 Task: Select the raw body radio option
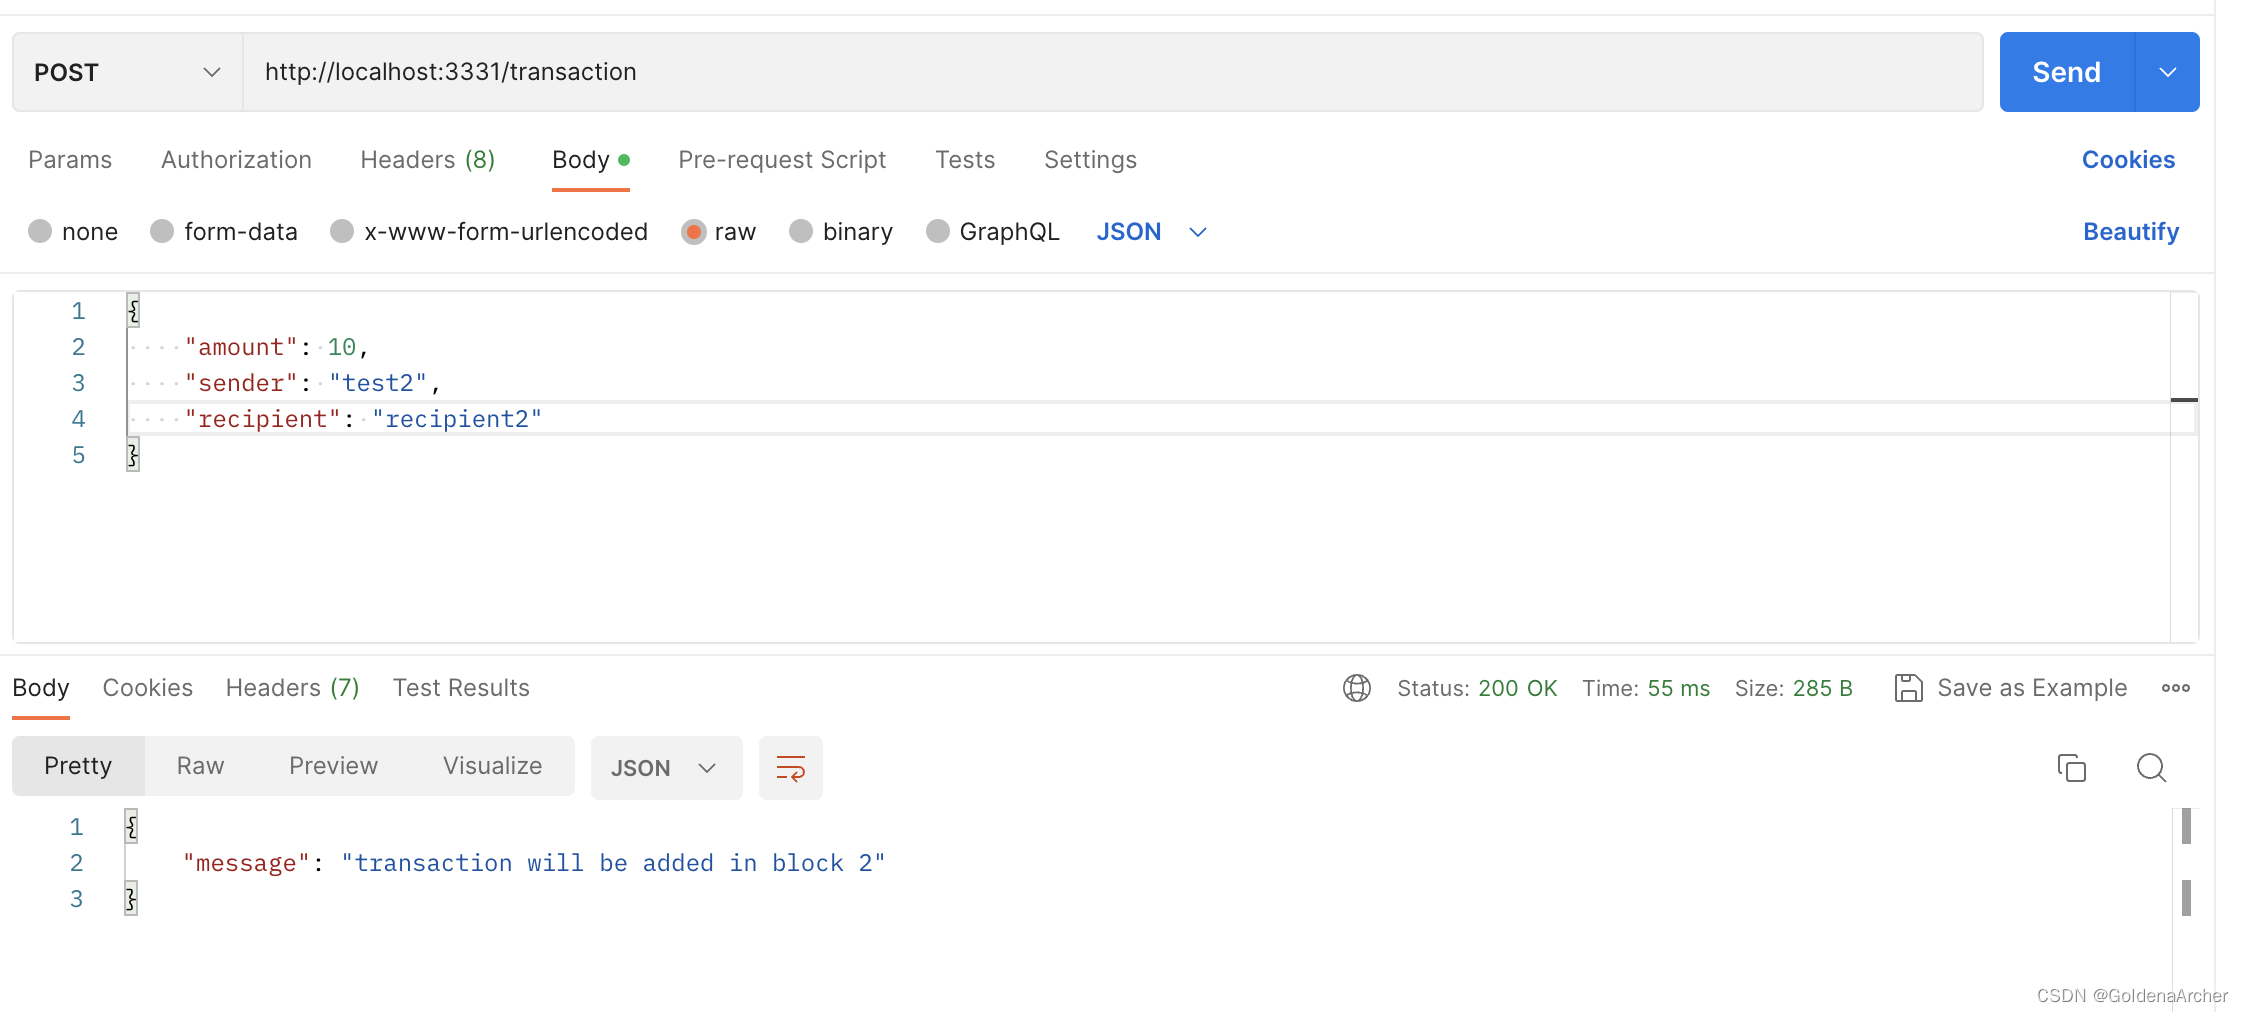[x=693, y=232]
